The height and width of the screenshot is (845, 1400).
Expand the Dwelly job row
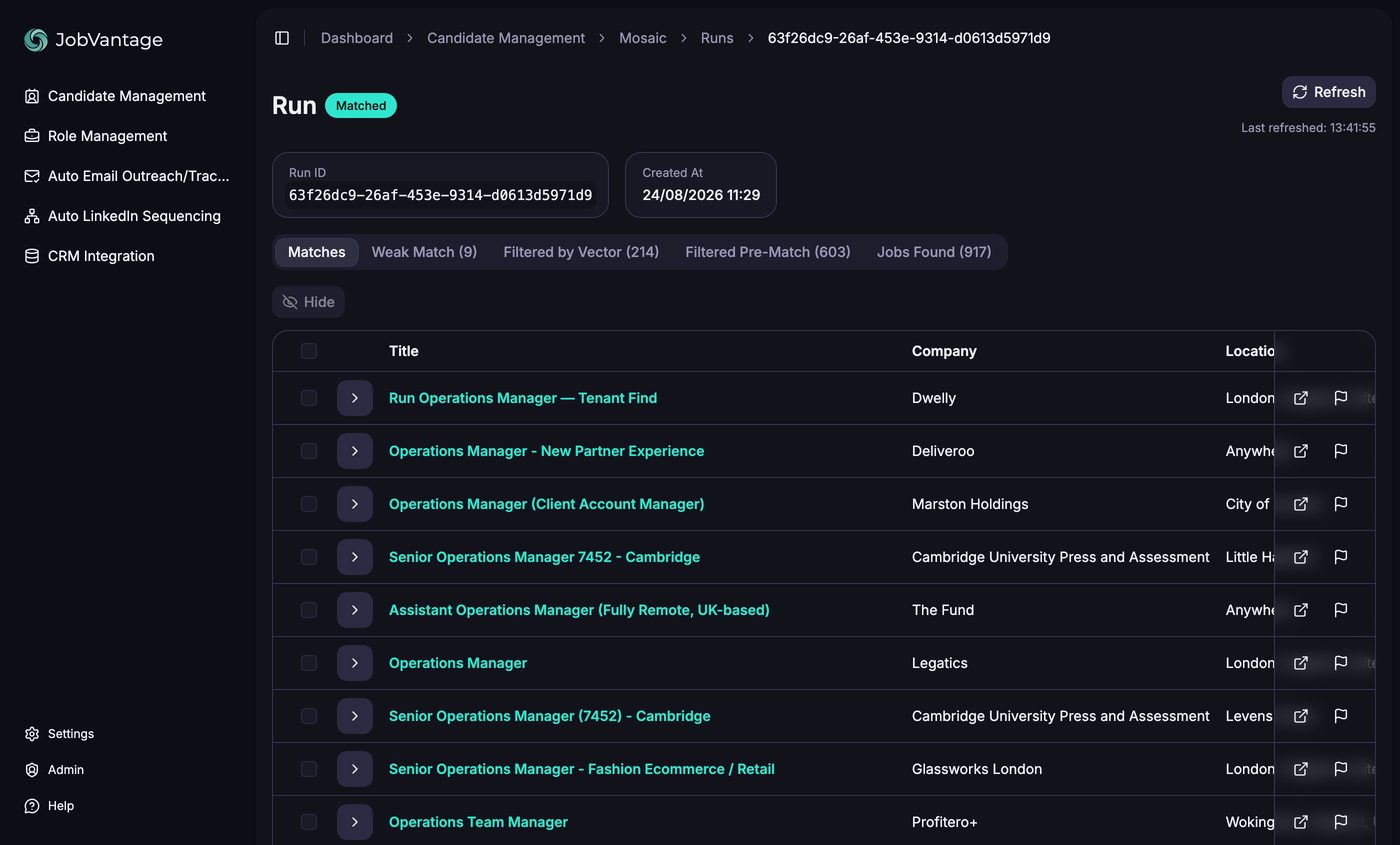pyautogui.click(x=355, y=398)
